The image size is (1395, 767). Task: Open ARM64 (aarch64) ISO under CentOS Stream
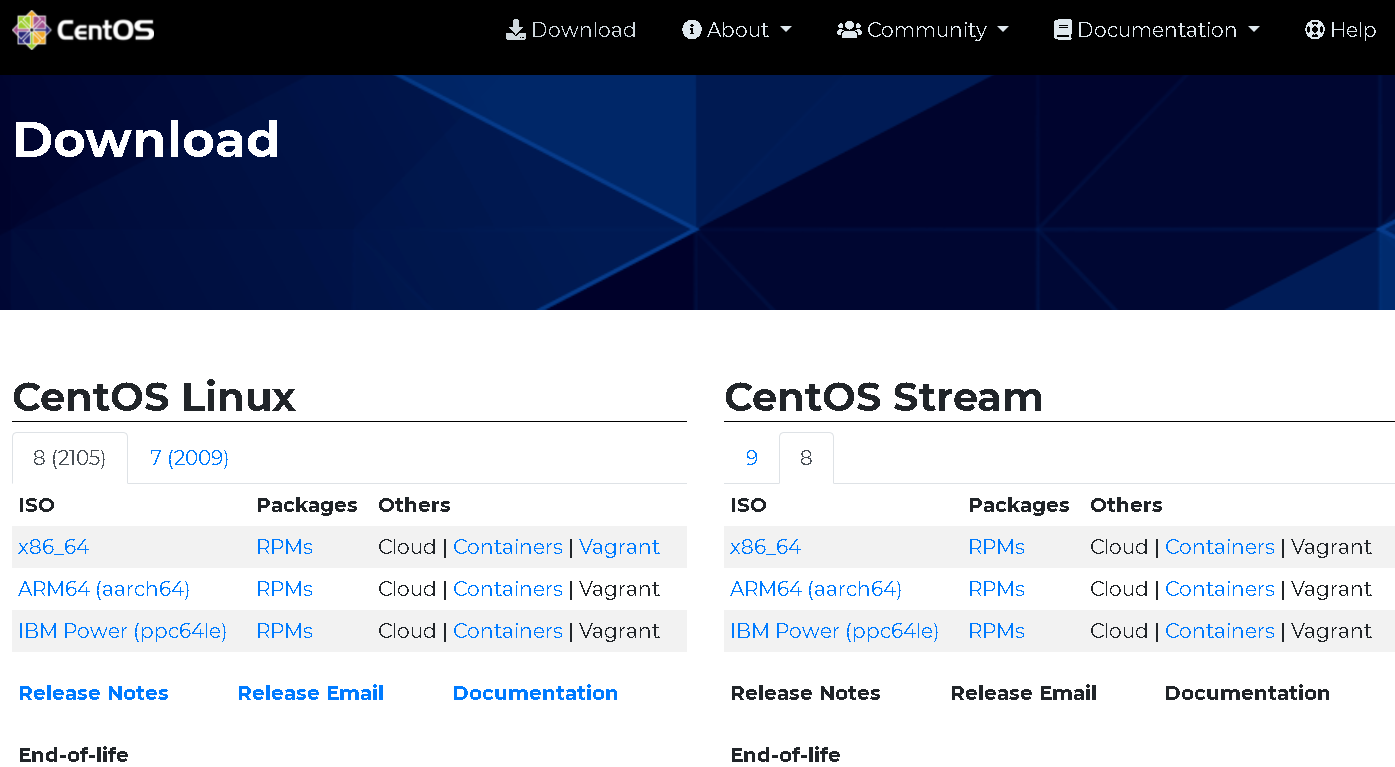point(816,589)
